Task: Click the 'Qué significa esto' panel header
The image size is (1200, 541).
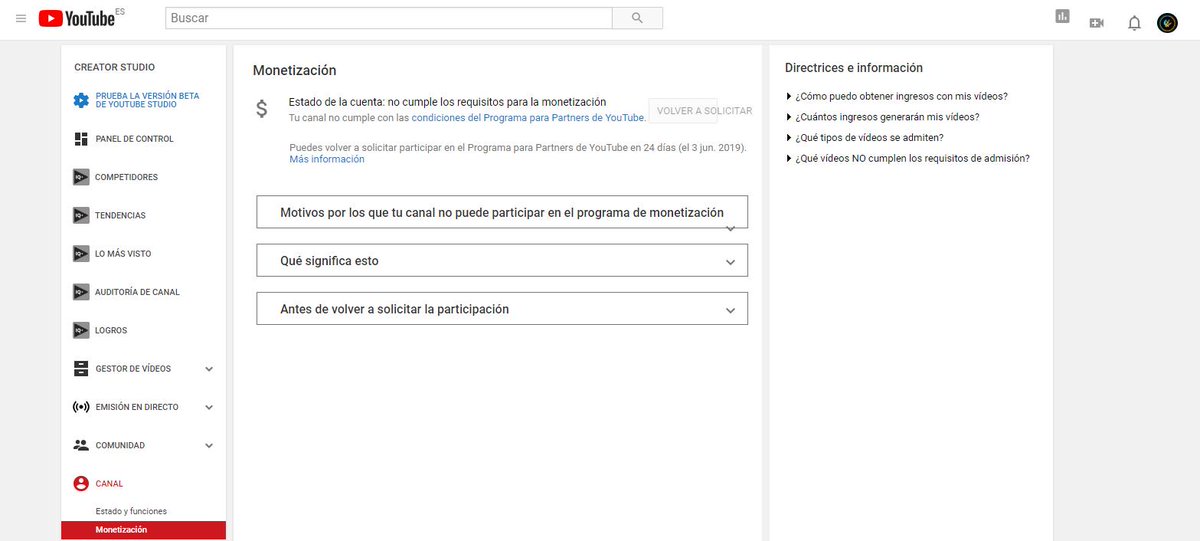Action: click(x=502, y=260)
